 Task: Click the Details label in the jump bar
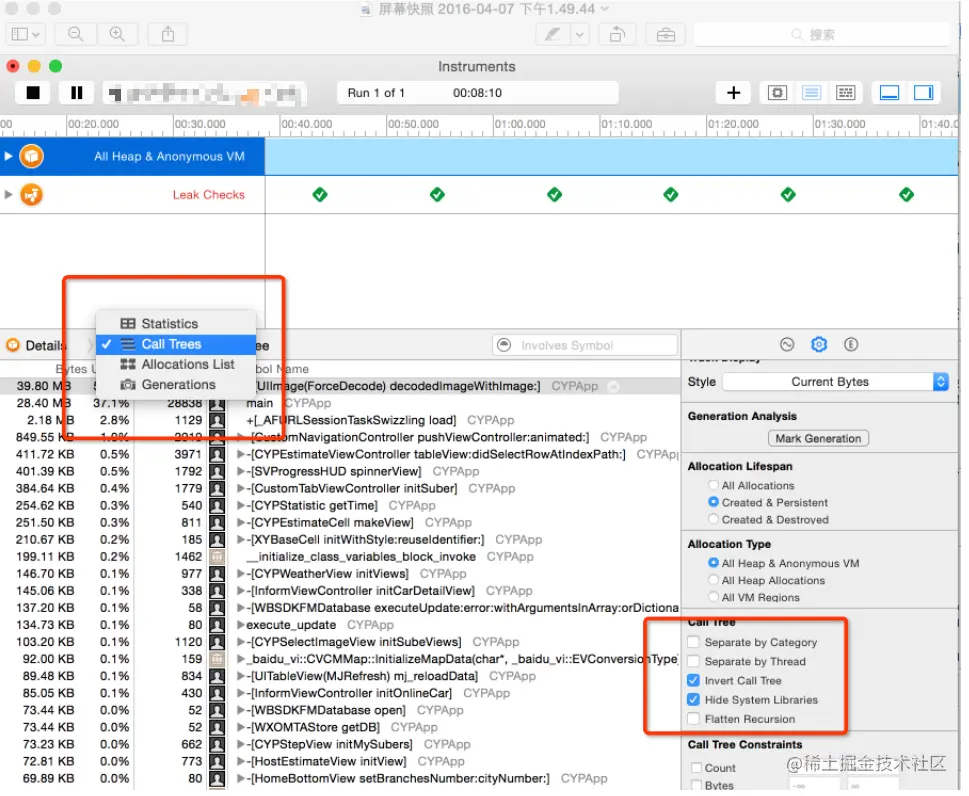point(45,345)
